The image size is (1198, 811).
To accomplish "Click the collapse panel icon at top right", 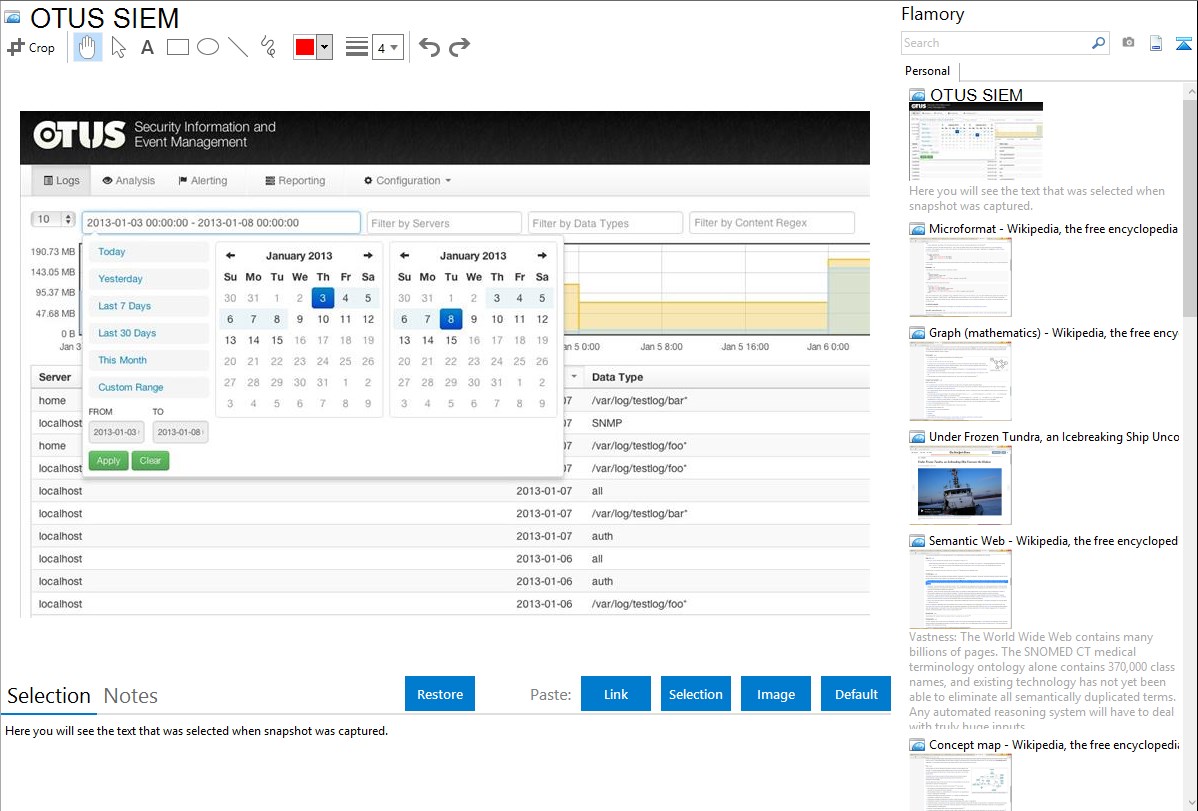I will [1183, 43].
